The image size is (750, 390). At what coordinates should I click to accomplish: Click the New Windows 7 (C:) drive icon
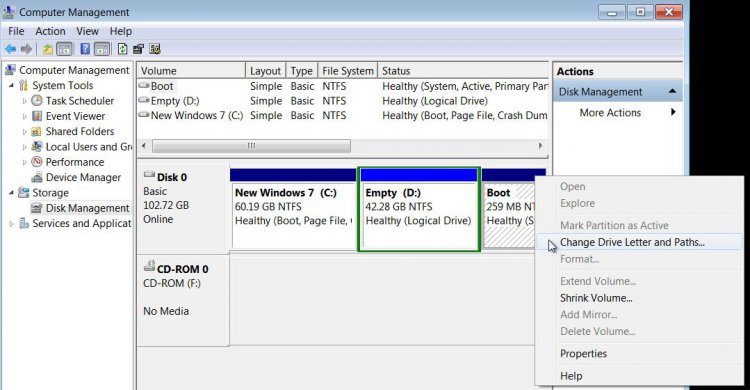pyautogui.click(x=144, y=115)
